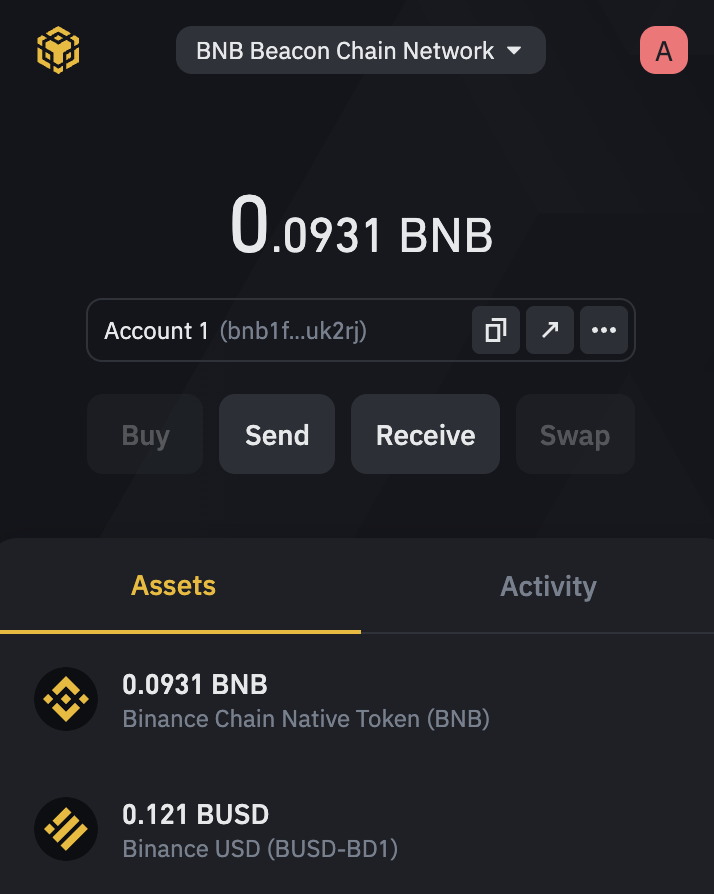
Task: Switch to the Activity tab
Action: pyautogui.click(x=548, y=586)
